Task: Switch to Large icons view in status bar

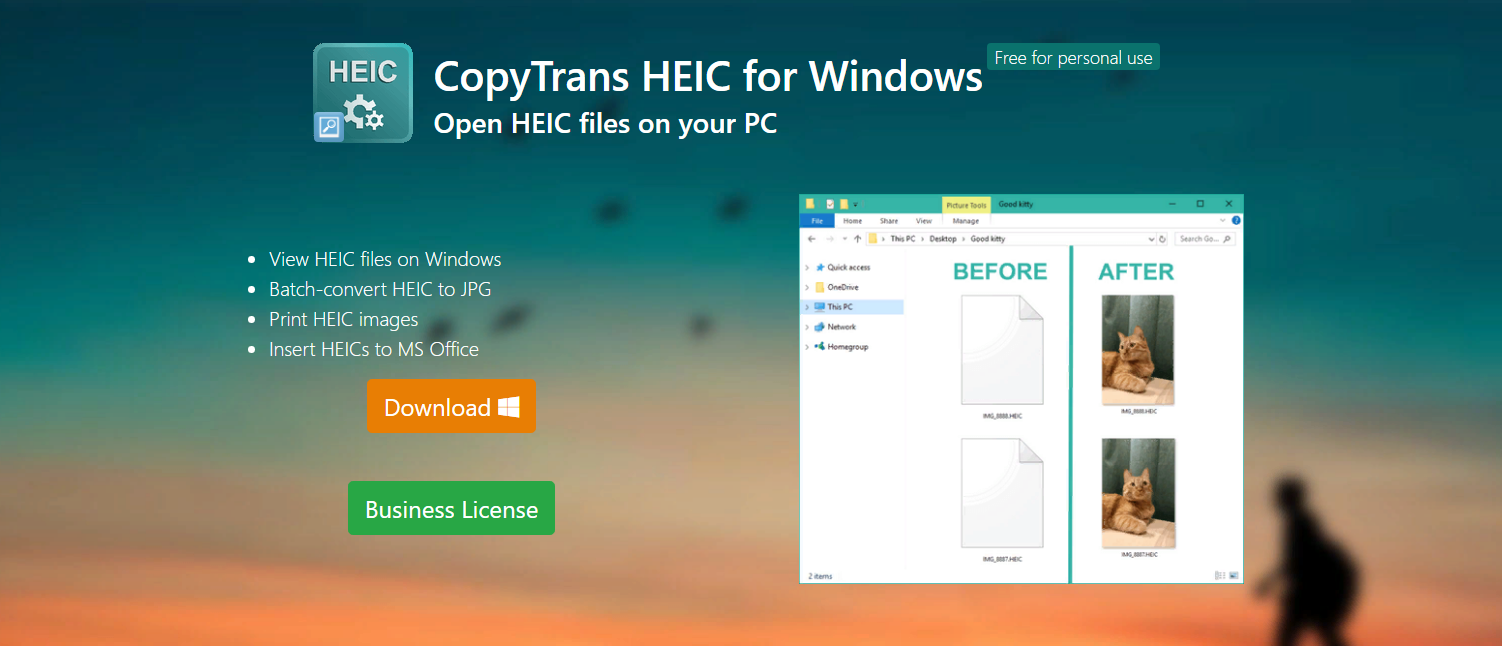Action: coord(1234,576)
